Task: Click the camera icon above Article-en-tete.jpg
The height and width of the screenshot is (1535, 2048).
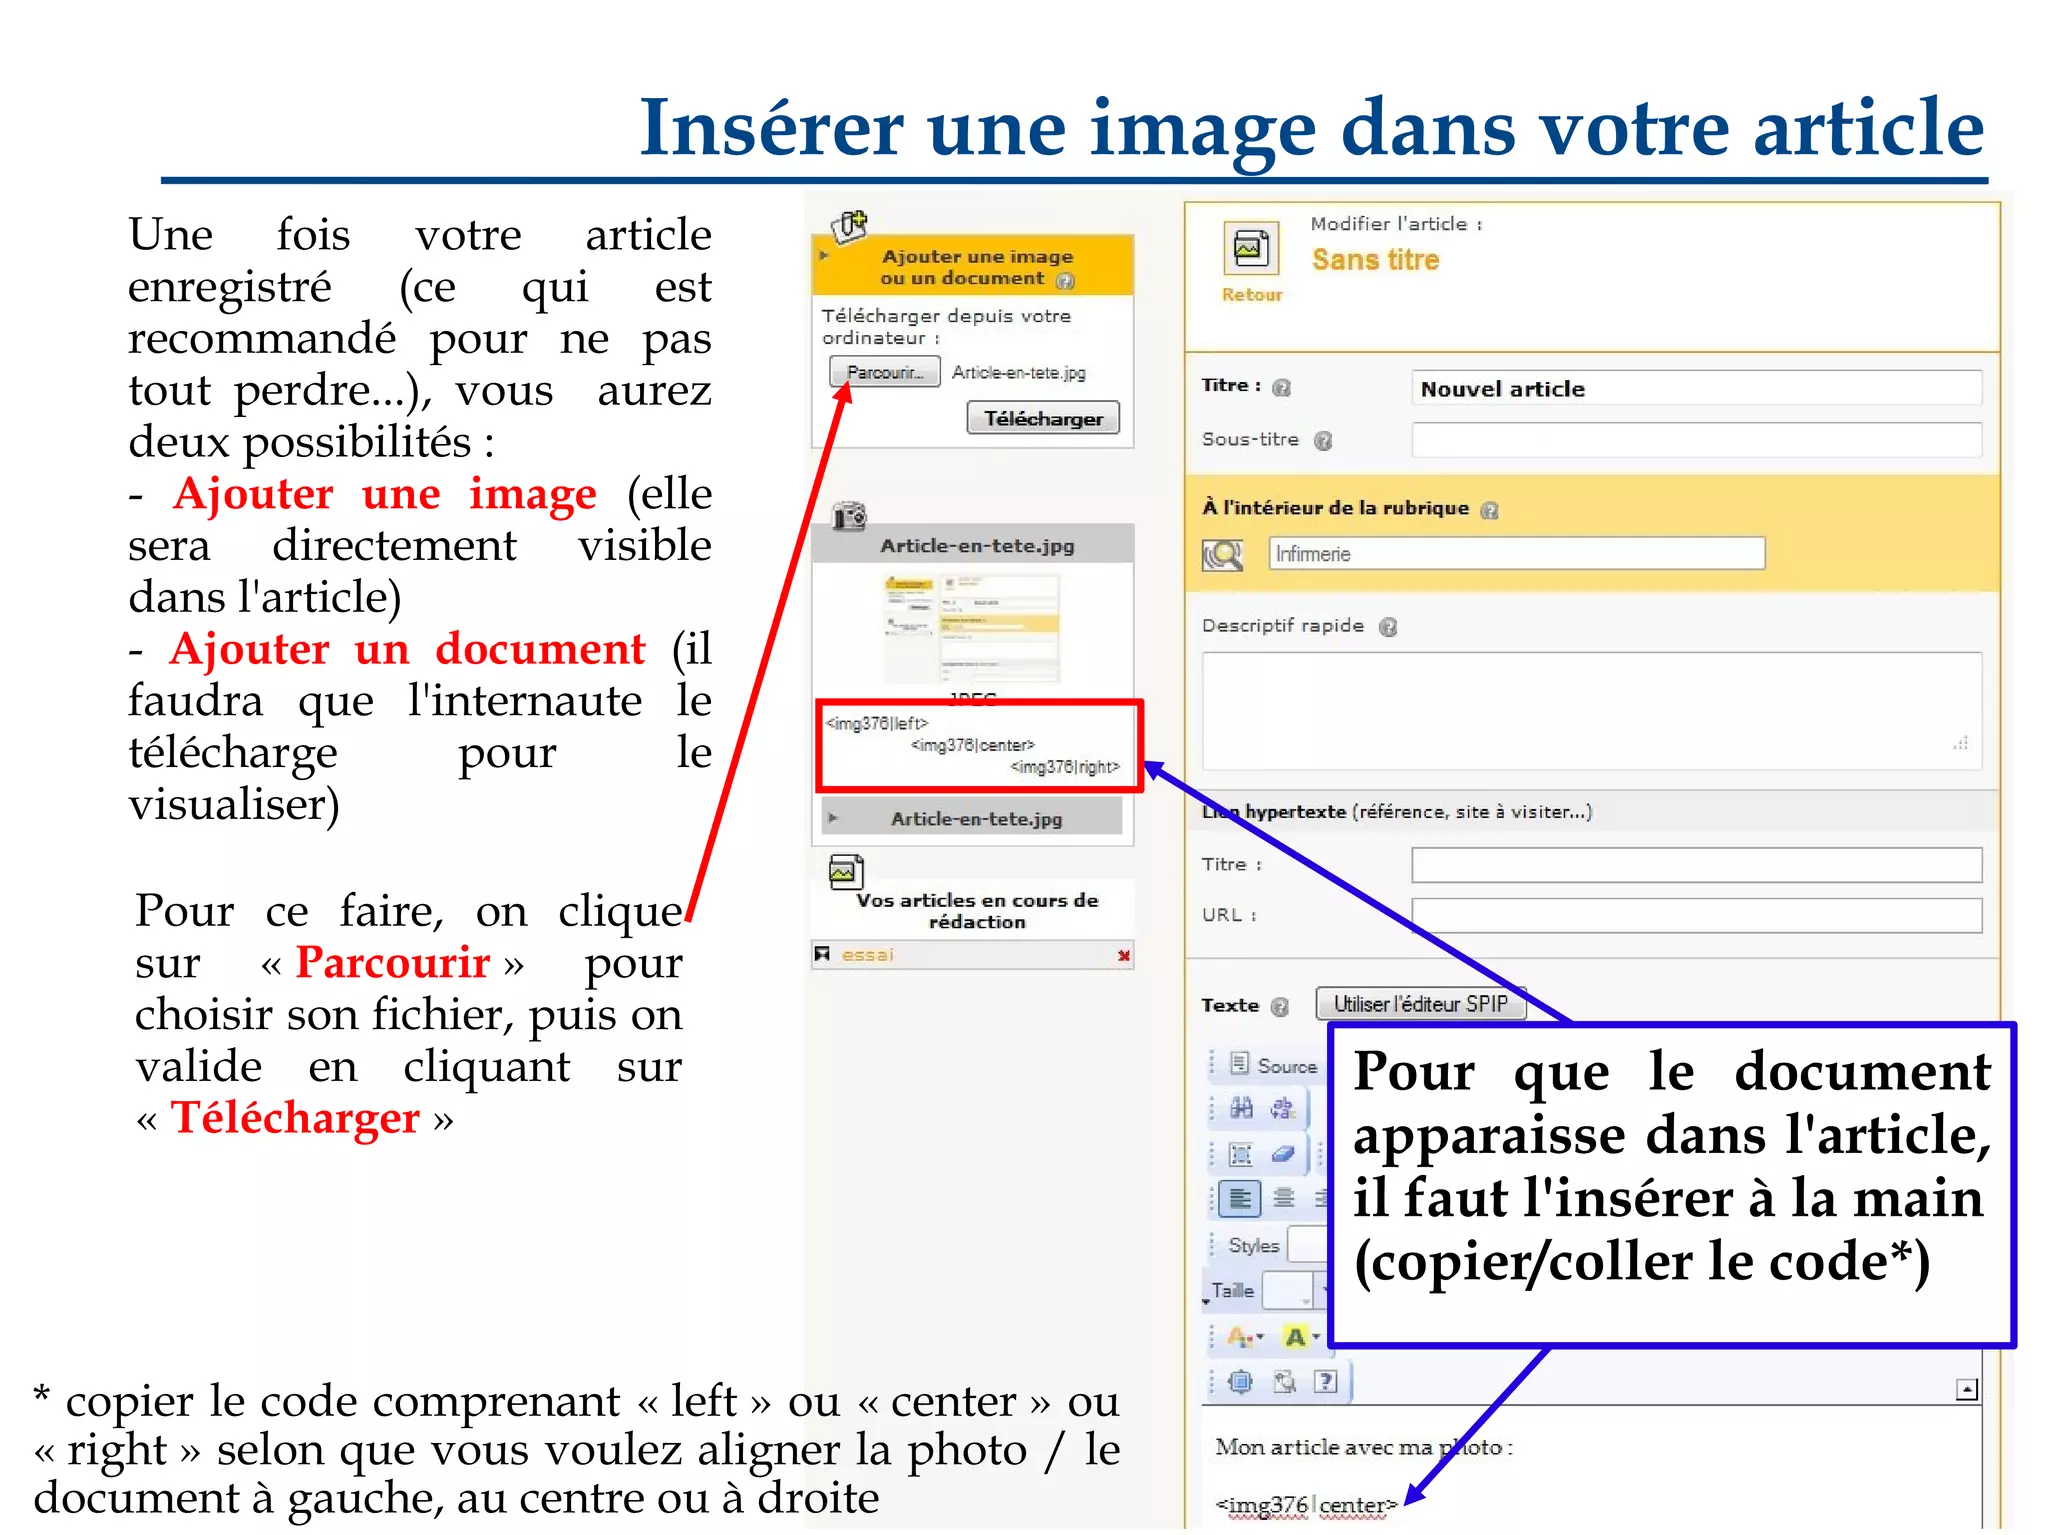Action: click(849, 516)
